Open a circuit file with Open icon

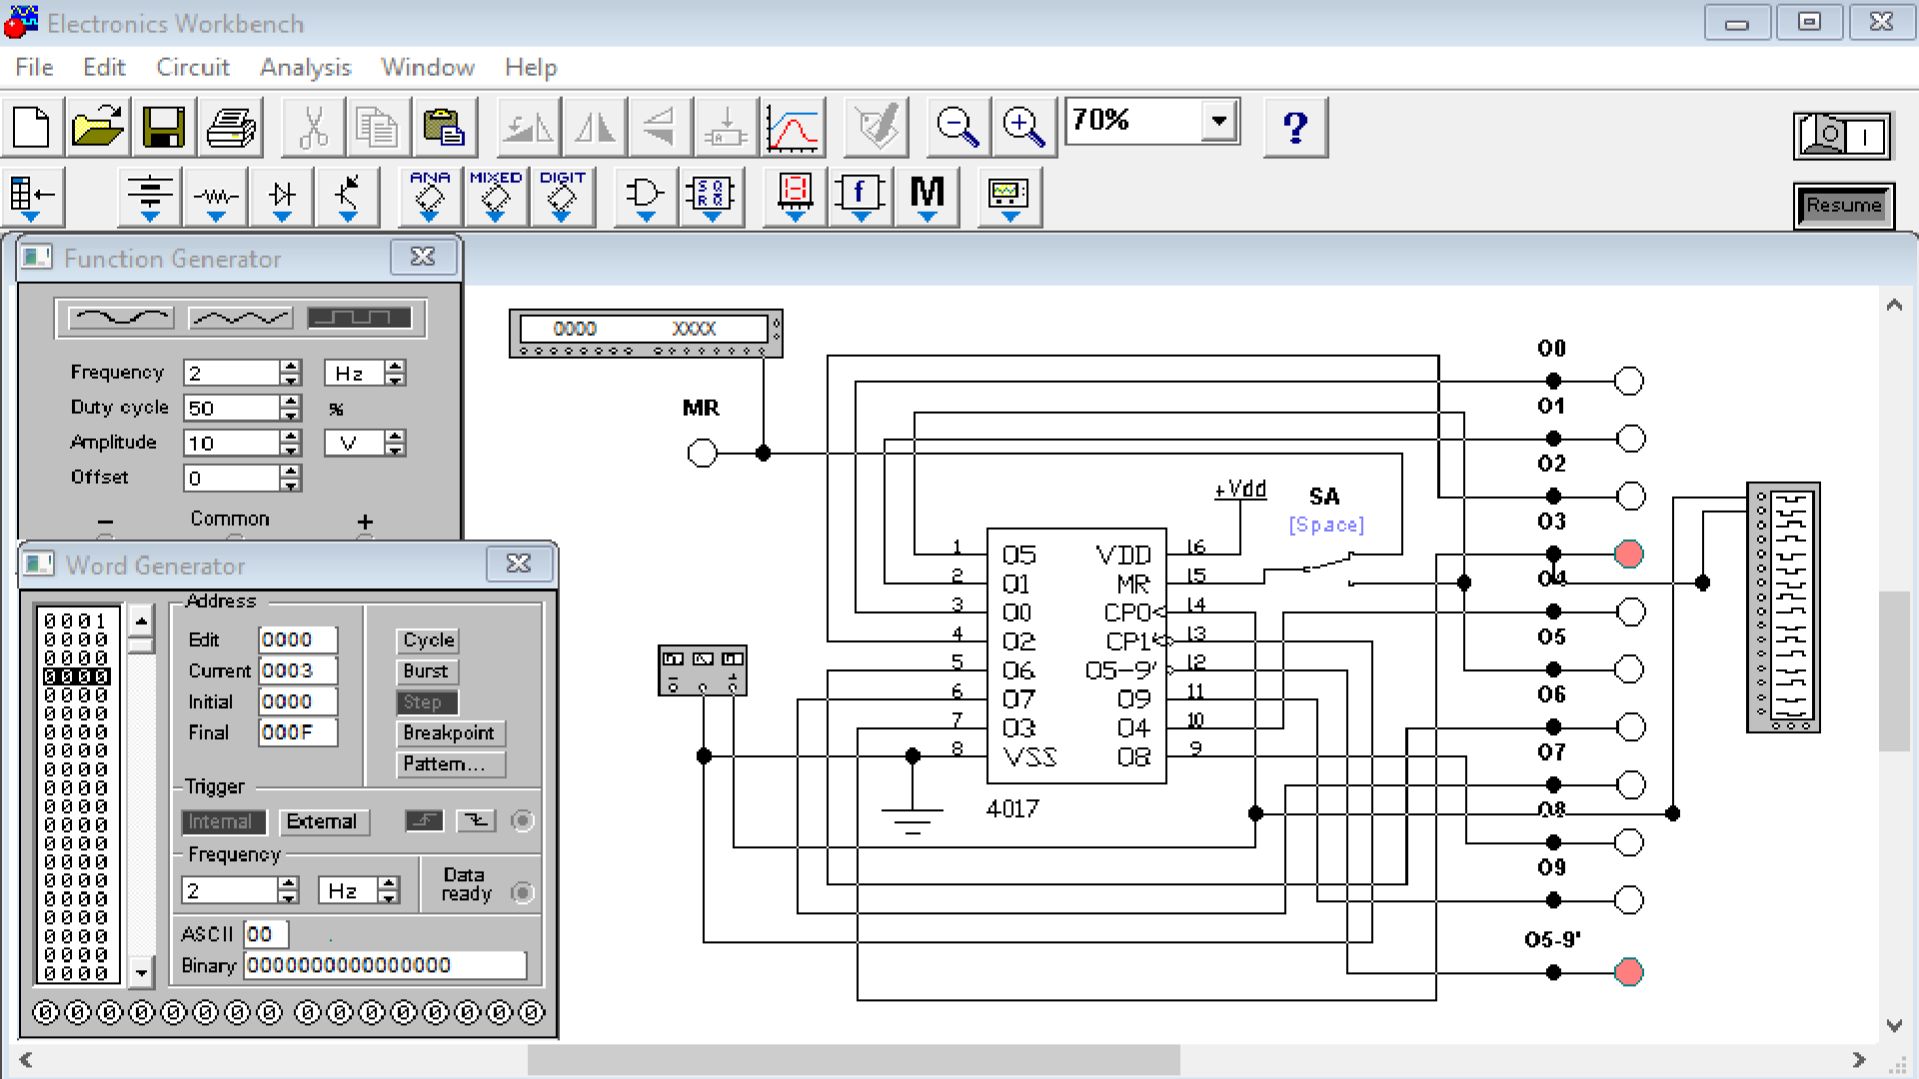click(x=98, y=127)
